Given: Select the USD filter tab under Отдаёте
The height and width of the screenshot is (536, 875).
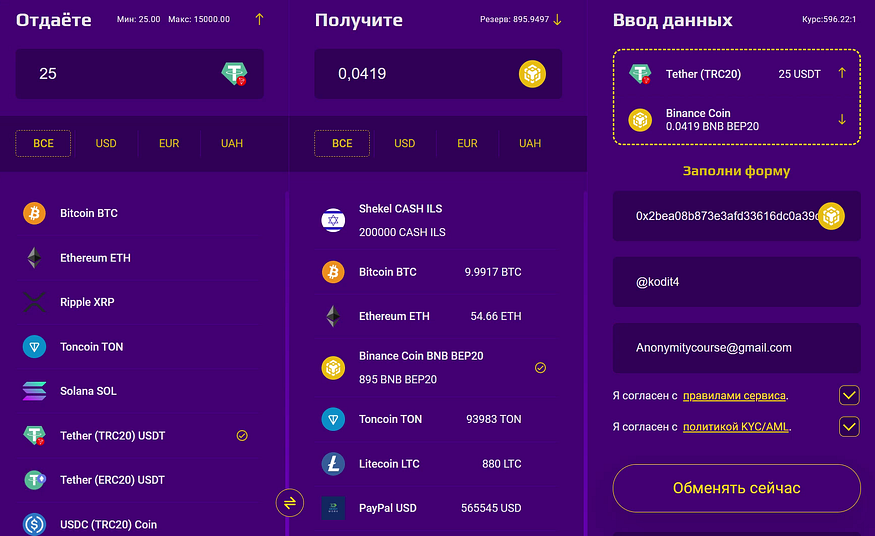Looking at the screenshot, I should coord(106,143).
